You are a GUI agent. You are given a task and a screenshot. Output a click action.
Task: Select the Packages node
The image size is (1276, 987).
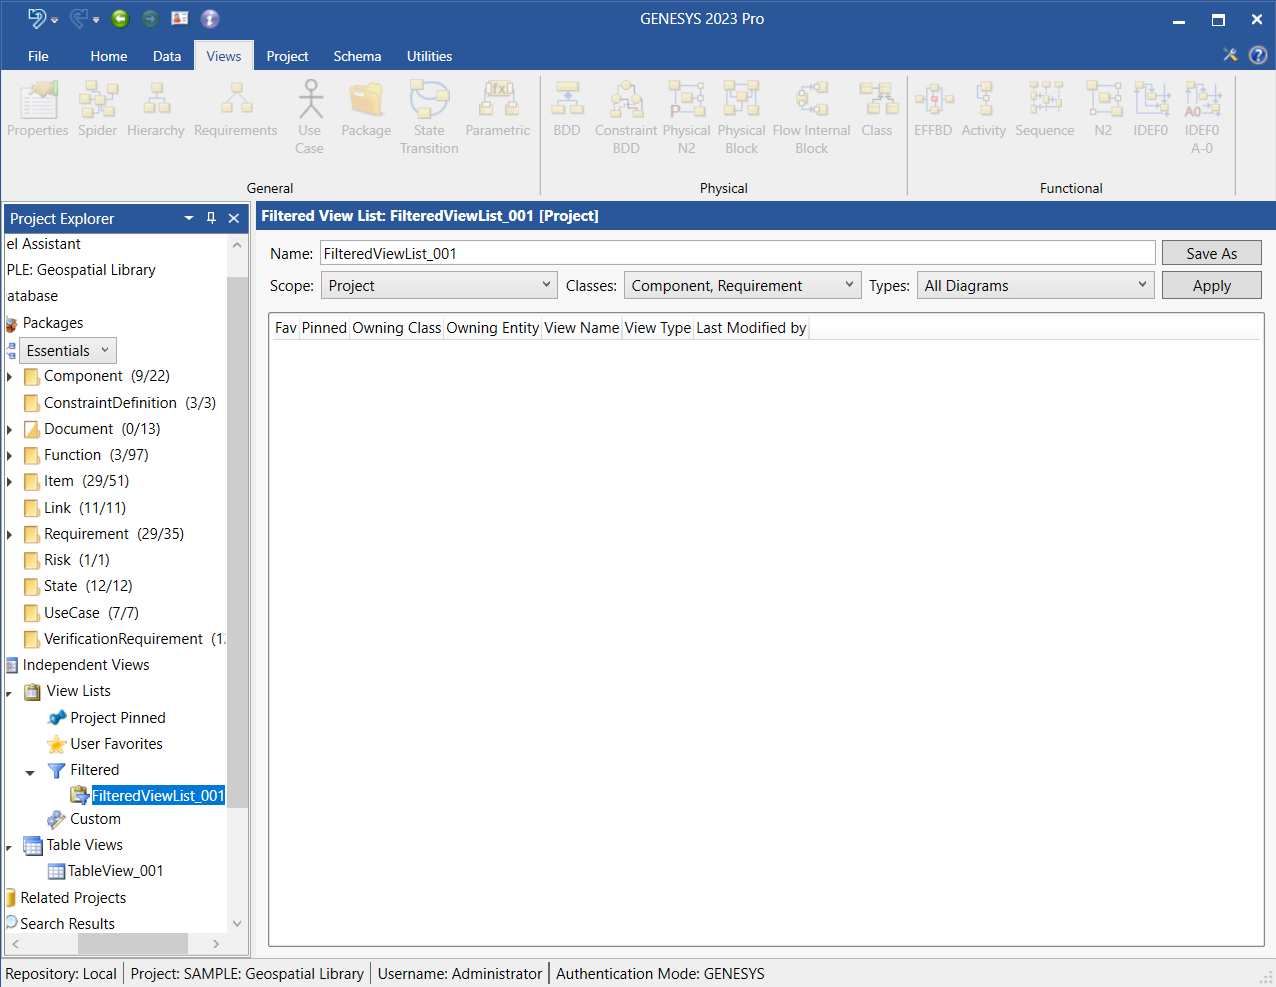coord(53,323)
